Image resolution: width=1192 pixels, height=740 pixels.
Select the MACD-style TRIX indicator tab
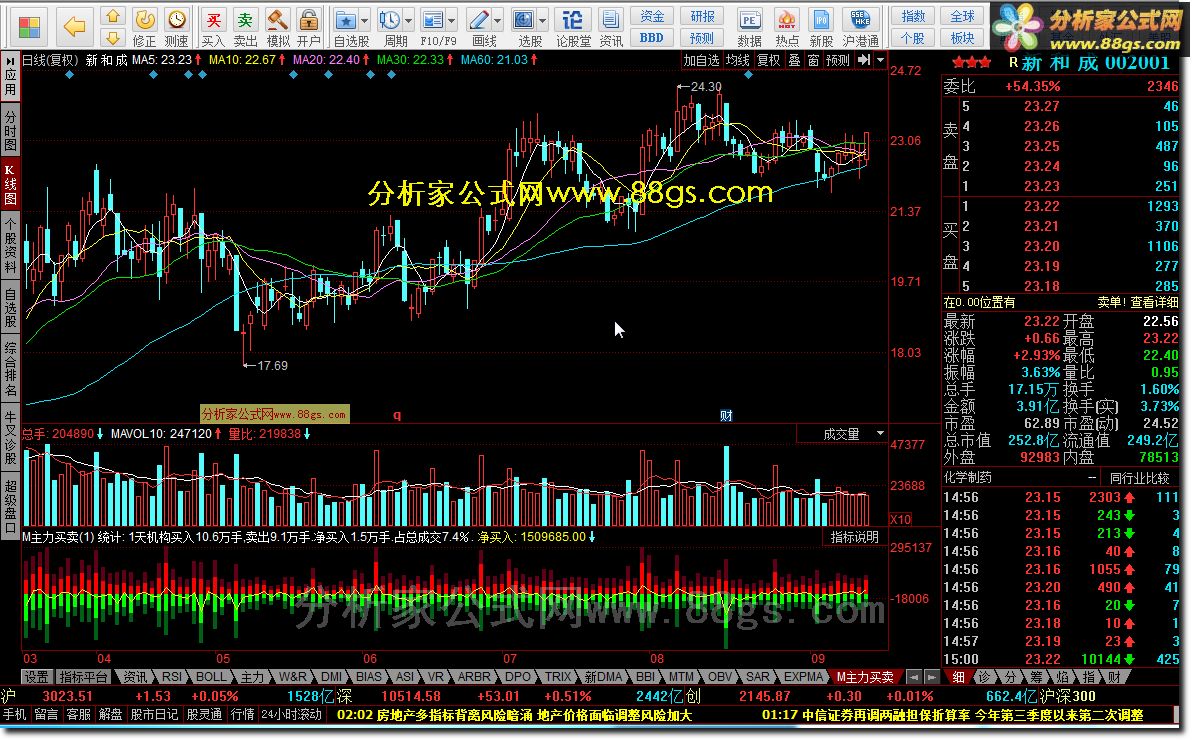pyautogui.click(x=557, y=677)
